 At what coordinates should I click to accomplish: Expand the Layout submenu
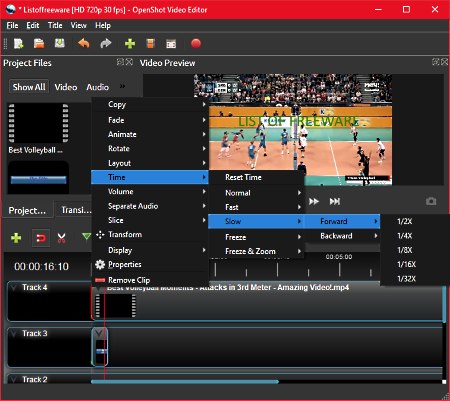(x=150, y=163)
